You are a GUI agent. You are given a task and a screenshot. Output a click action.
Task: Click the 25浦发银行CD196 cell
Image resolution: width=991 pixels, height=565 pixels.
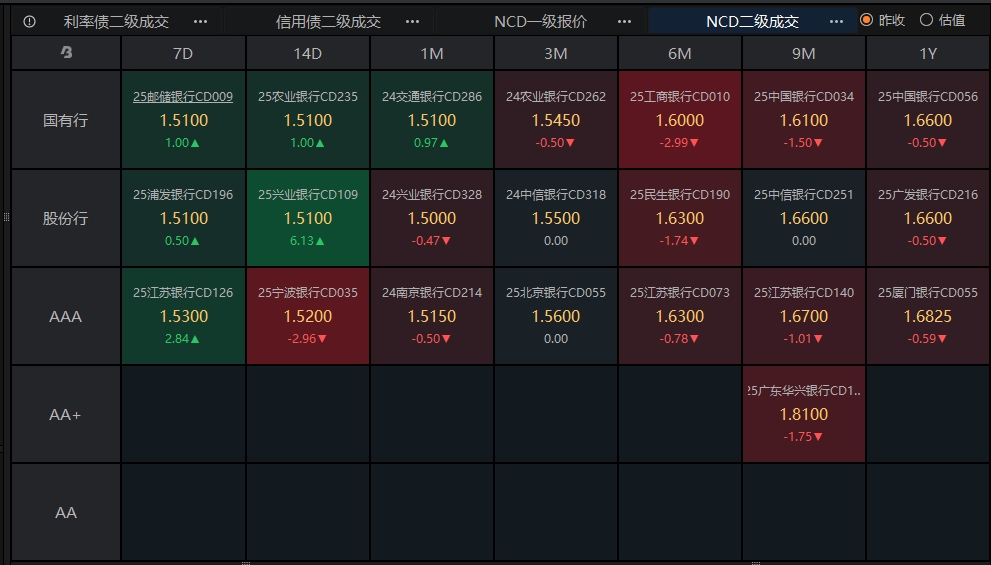[183, 218]
